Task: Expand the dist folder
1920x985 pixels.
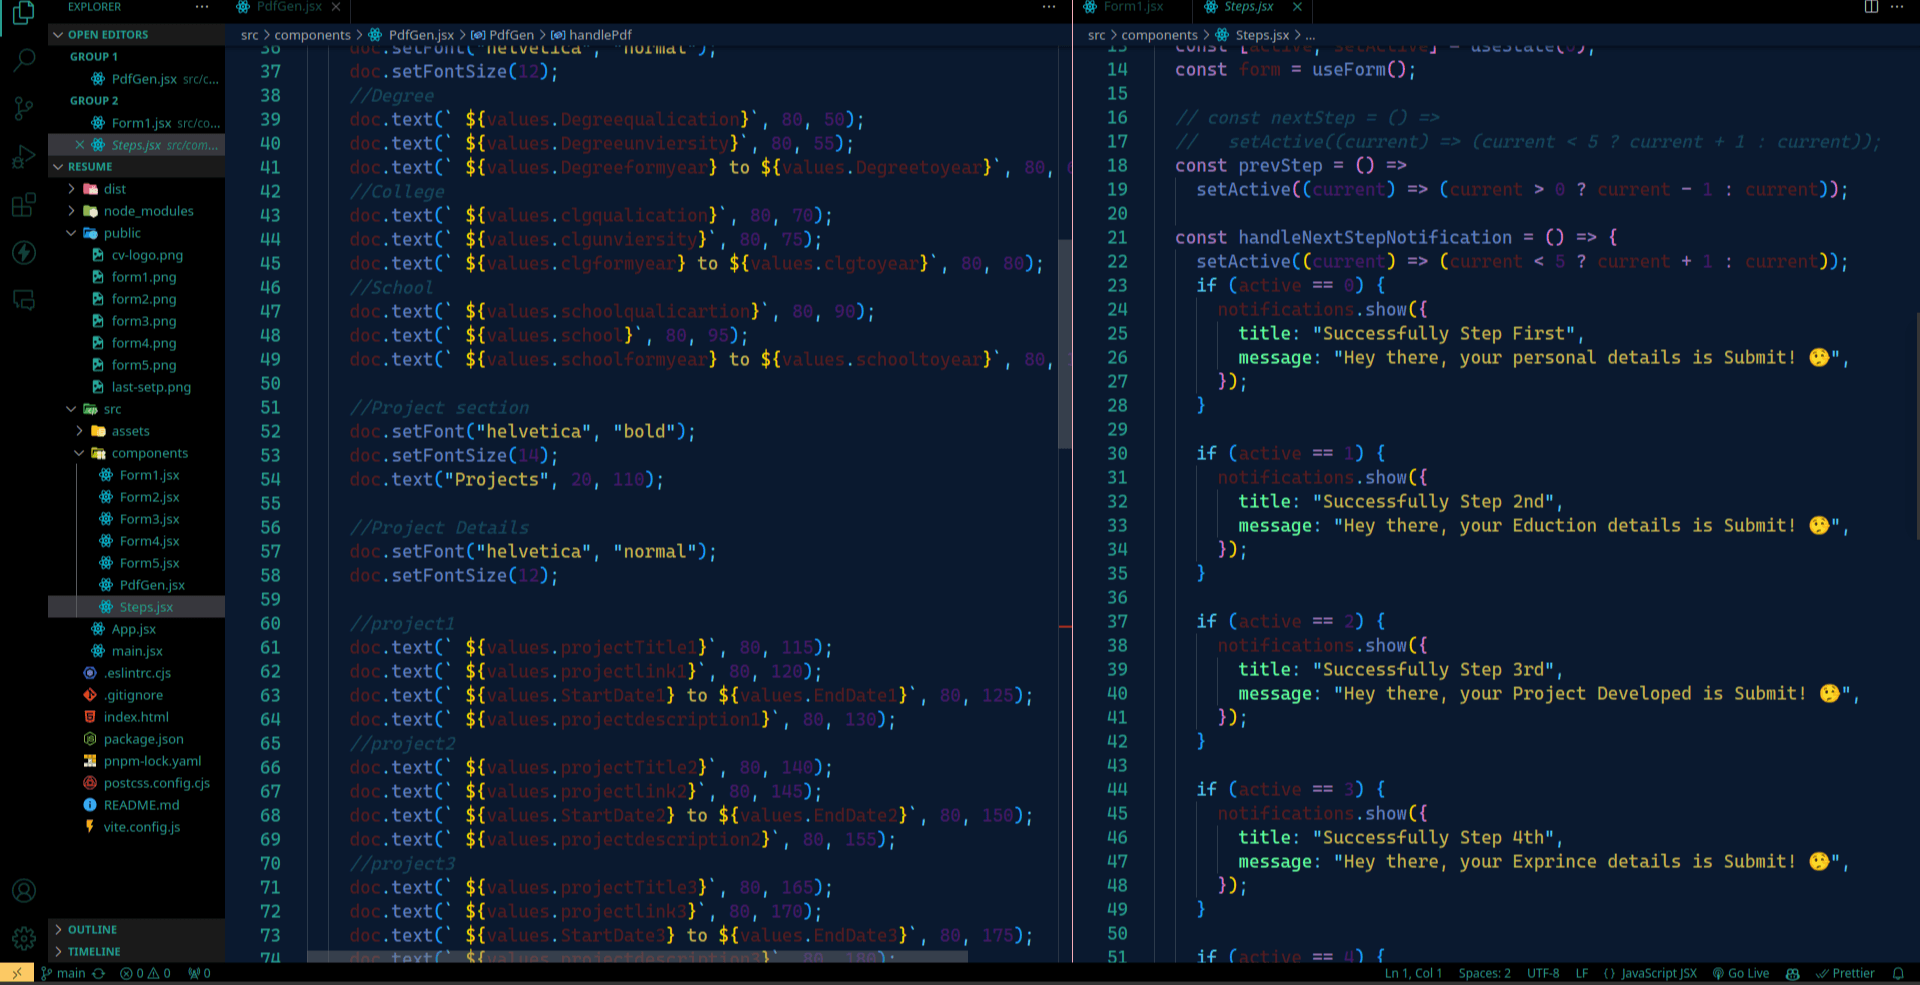Action: click(x=137, y=189)
